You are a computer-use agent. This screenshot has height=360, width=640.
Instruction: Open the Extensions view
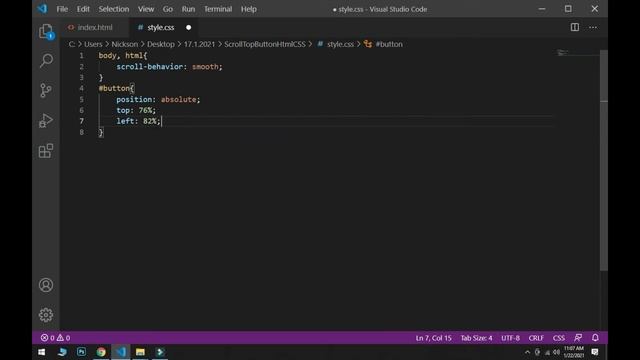46,151
